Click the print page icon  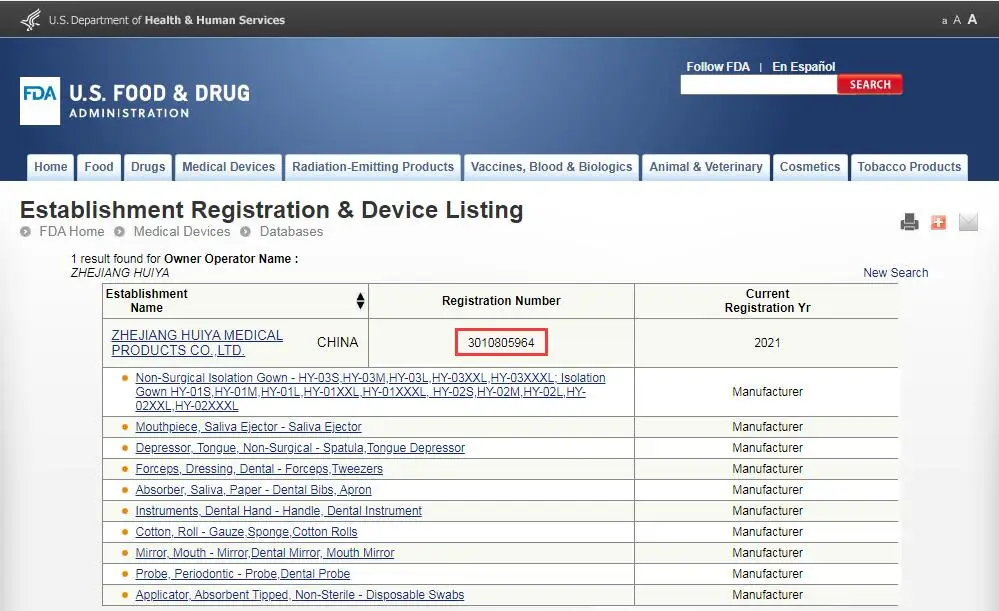point(909,222)
